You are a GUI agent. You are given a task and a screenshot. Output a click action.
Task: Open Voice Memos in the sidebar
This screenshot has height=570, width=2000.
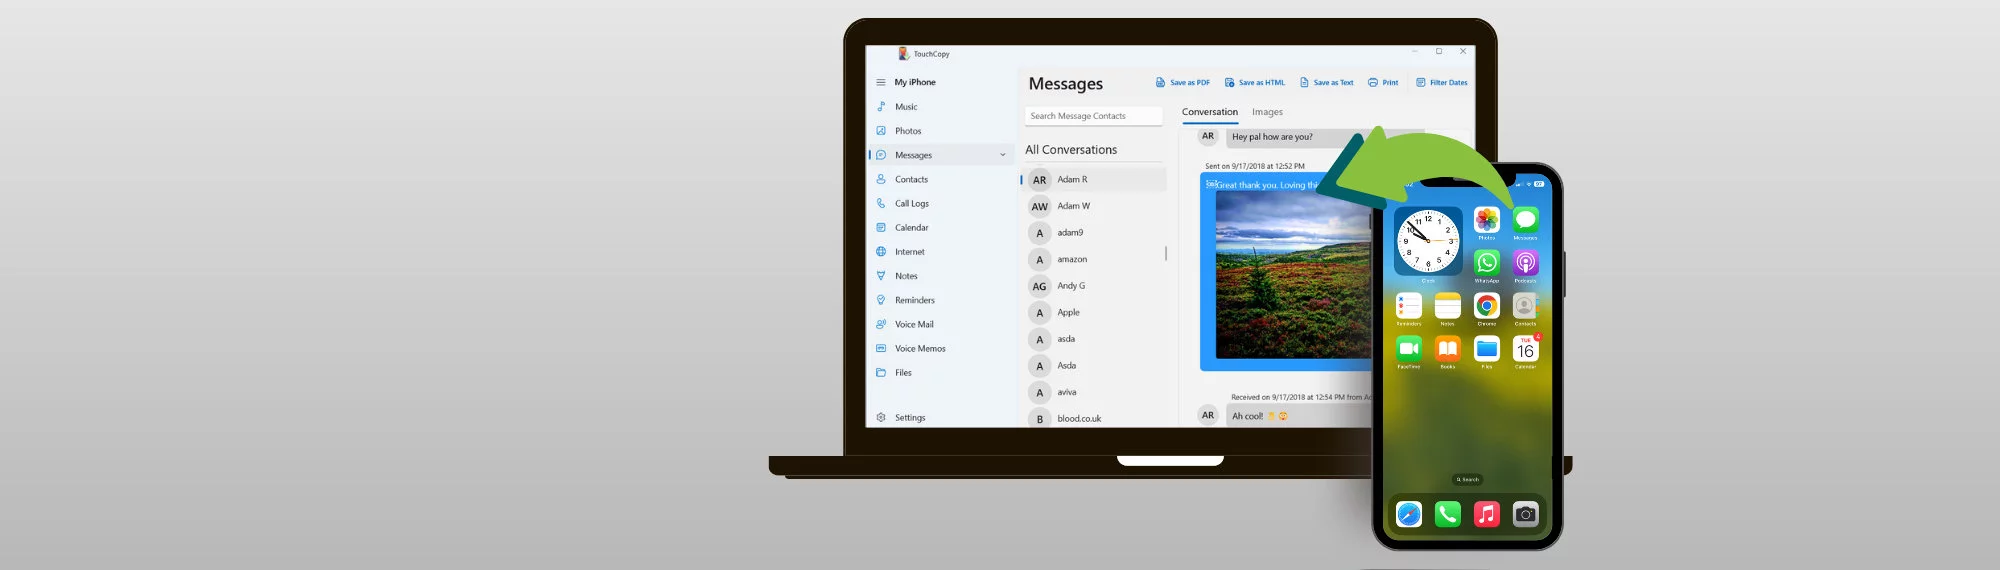(x=920, y=348)
